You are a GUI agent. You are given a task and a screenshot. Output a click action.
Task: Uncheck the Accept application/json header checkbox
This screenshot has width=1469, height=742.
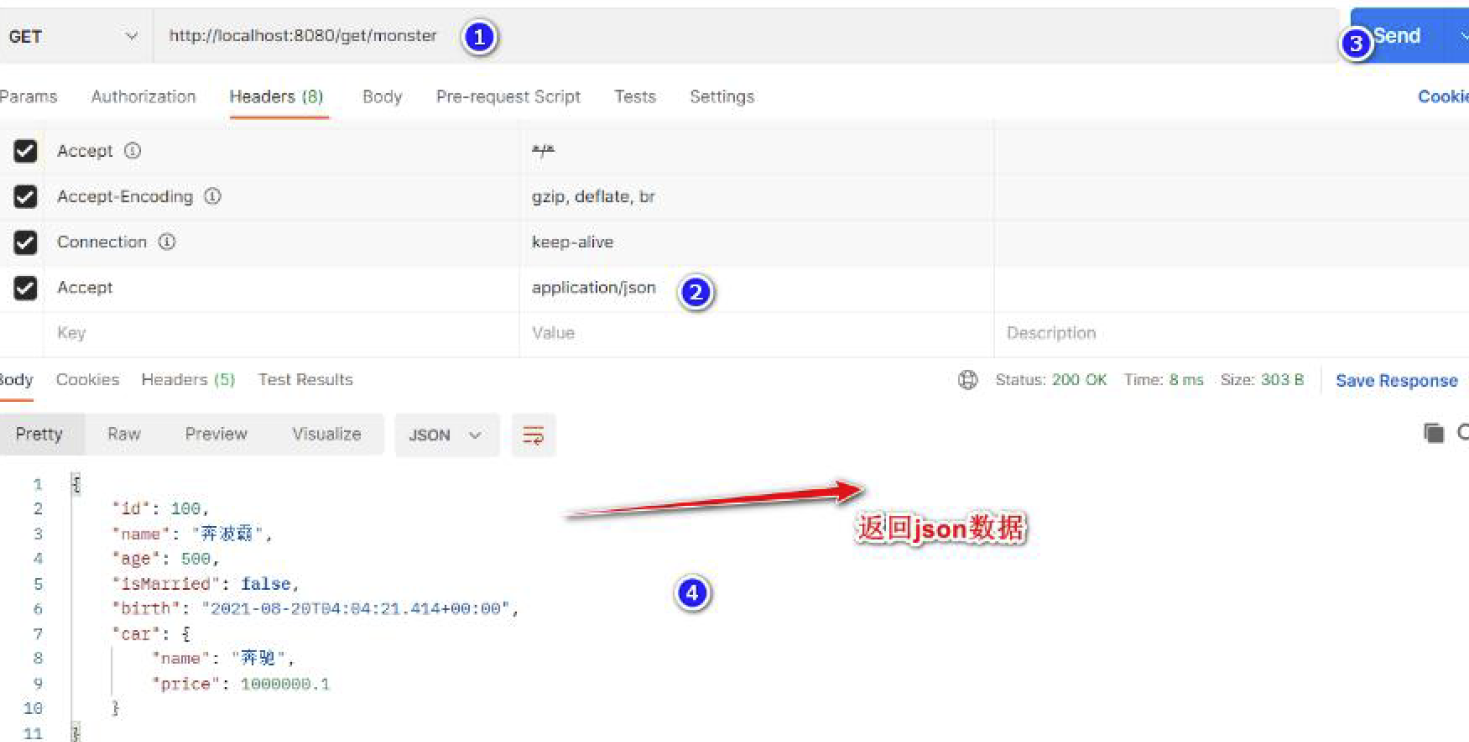[25, 288]
